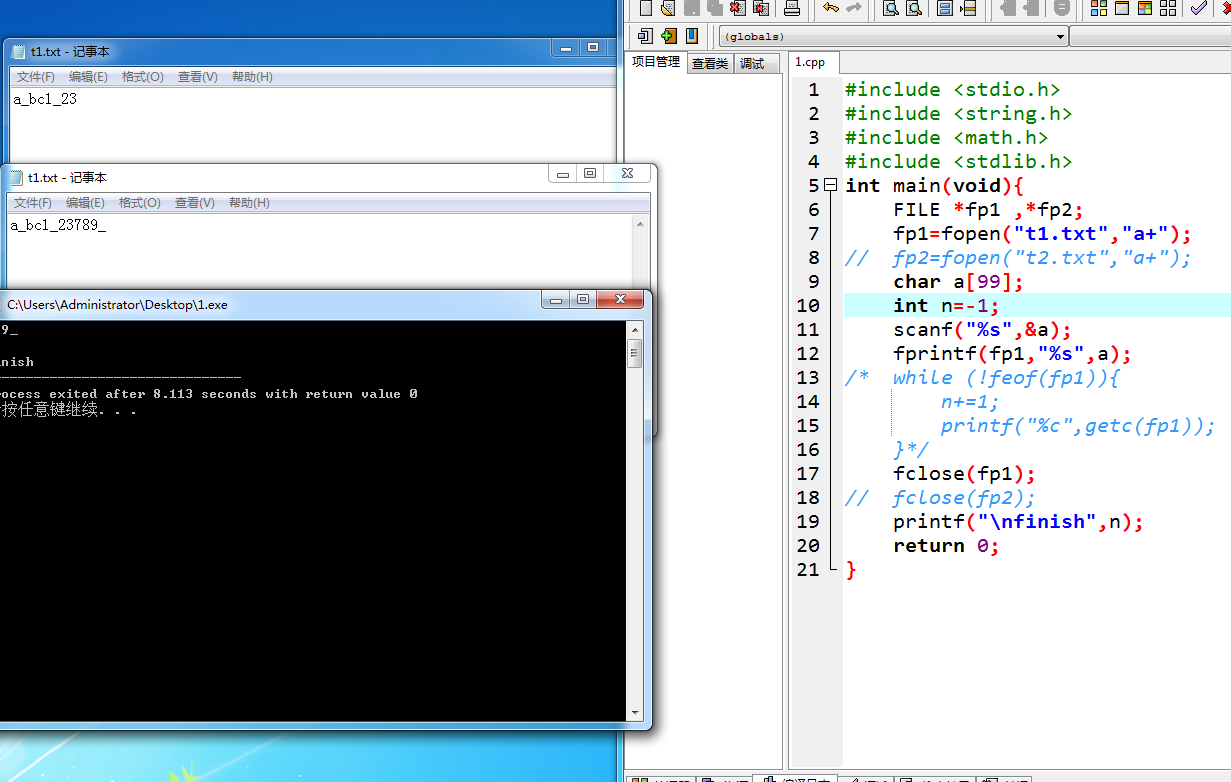Click the grayed-out Save icon
The width and height of the screenshot is (1231, 782).
pyautogui.click(x=691, y=8)
